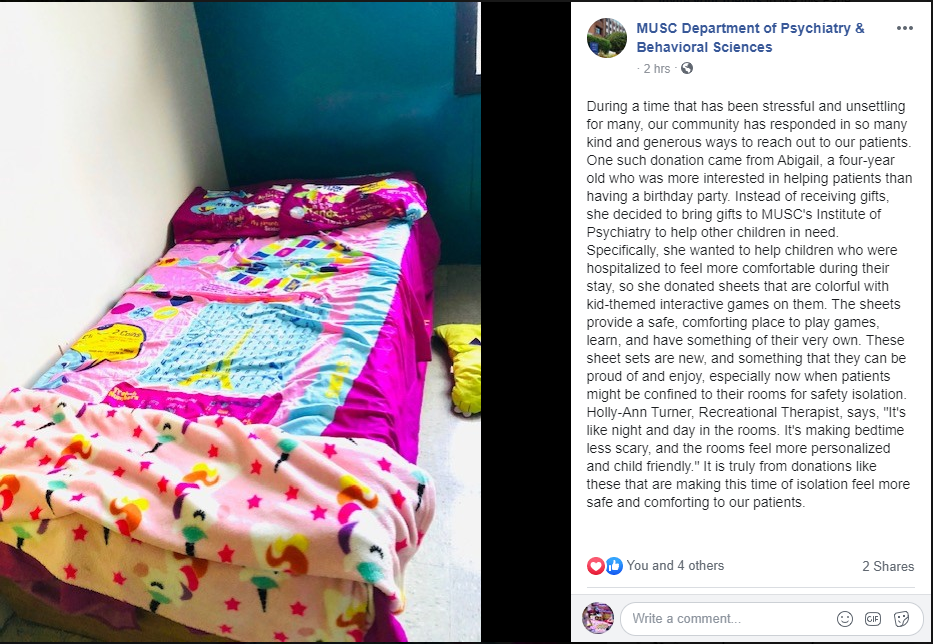Open the '2 Shares' list
Image resolution: width=933 pixels, height=644 pixels.
888,566
